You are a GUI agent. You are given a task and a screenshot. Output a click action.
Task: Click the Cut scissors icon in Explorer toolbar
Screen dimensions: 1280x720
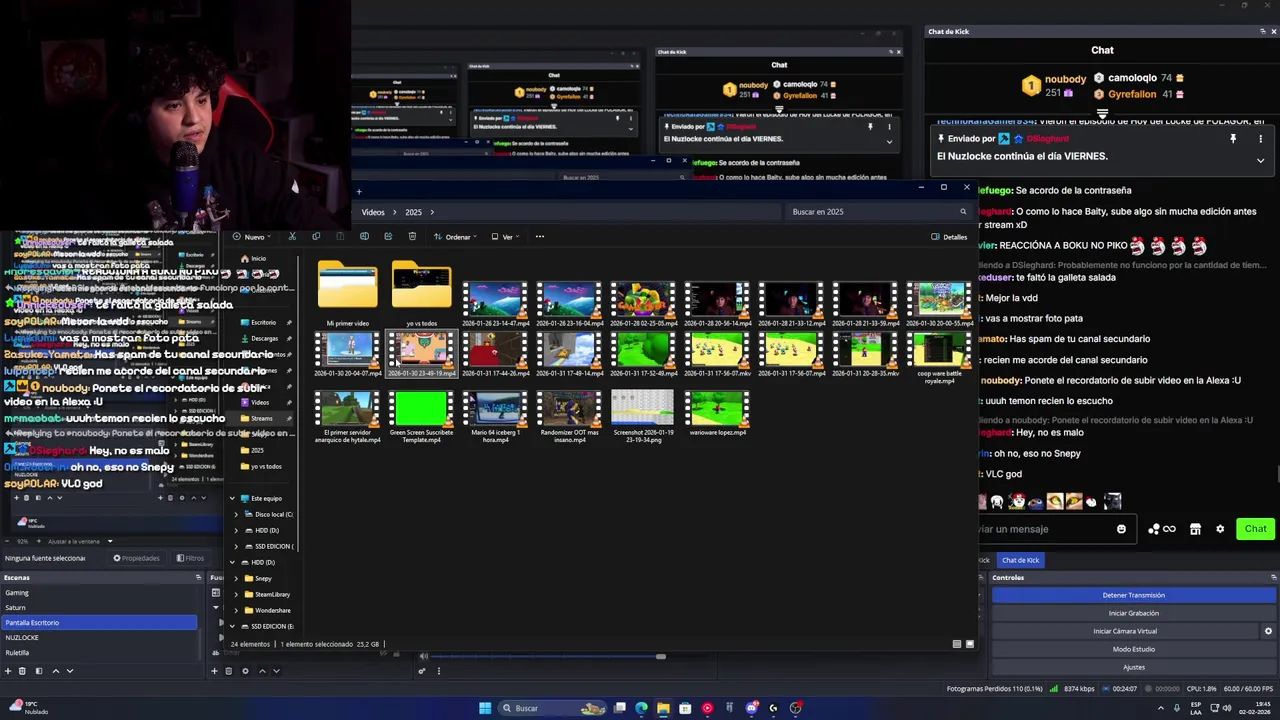(292, 237)
